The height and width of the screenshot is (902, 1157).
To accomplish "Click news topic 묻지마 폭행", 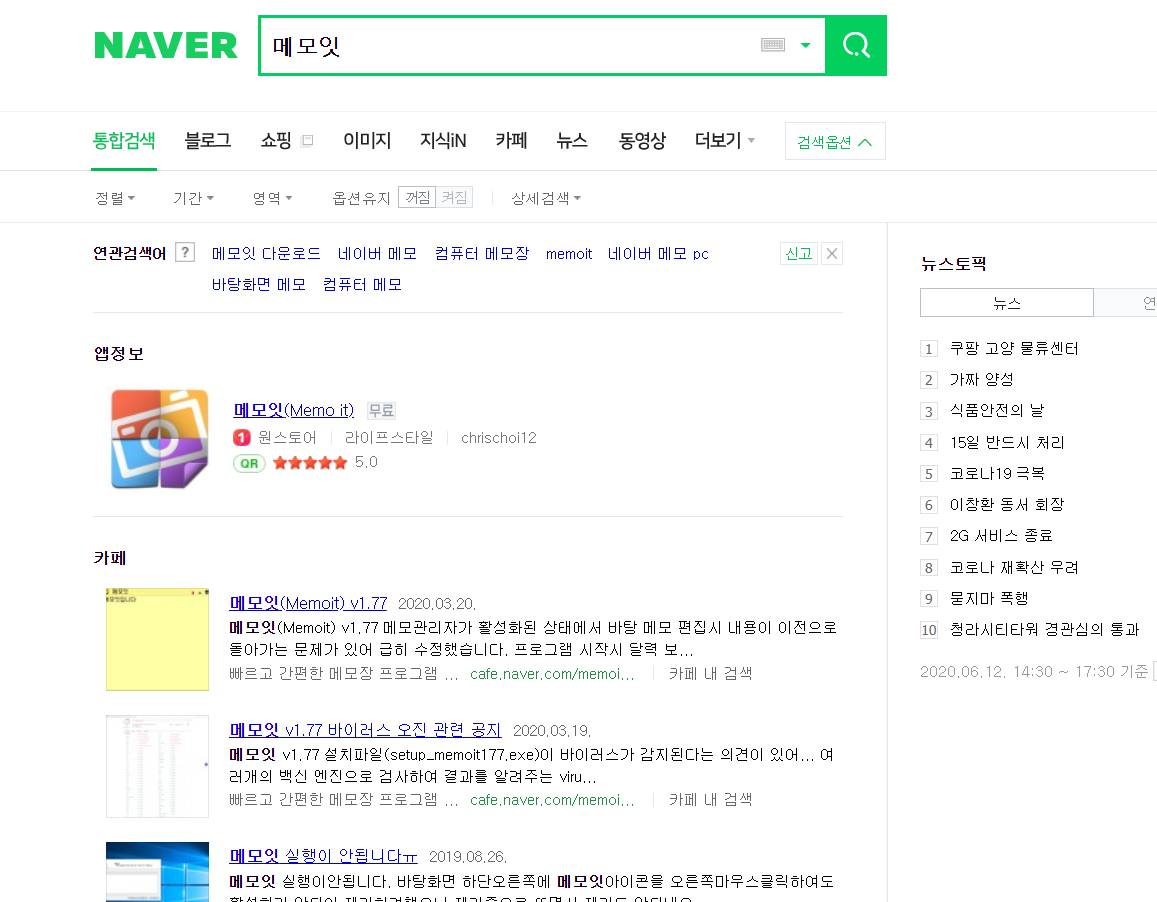I will click(x=989, y=598).
